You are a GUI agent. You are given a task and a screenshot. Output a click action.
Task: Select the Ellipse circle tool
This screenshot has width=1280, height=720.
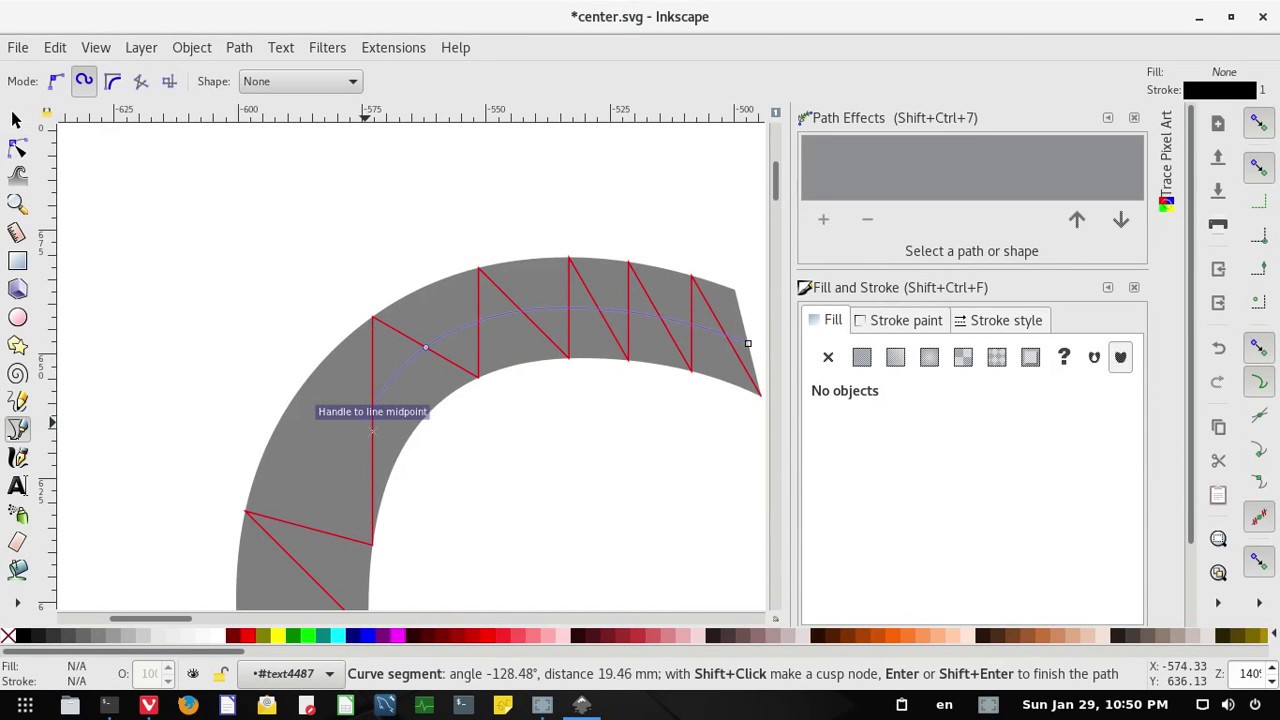pos(17,317)
